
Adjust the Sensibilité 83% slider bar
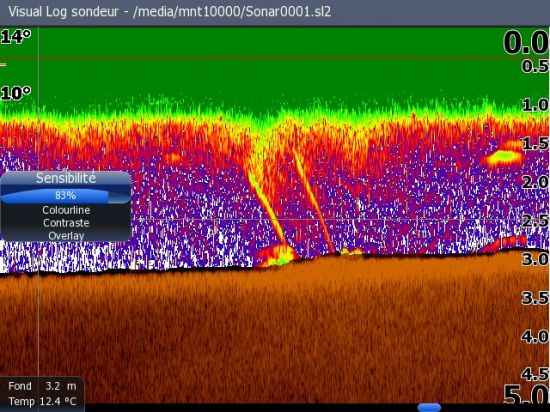66,196
